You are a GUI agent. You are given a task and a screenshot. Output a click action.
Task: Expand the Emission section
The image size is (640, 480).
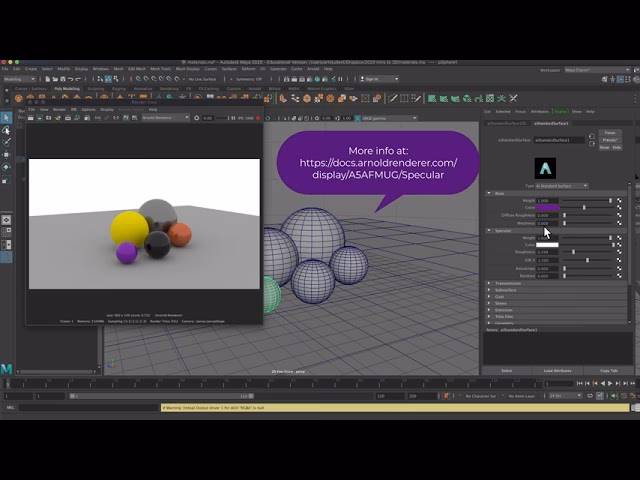[489, 310]
